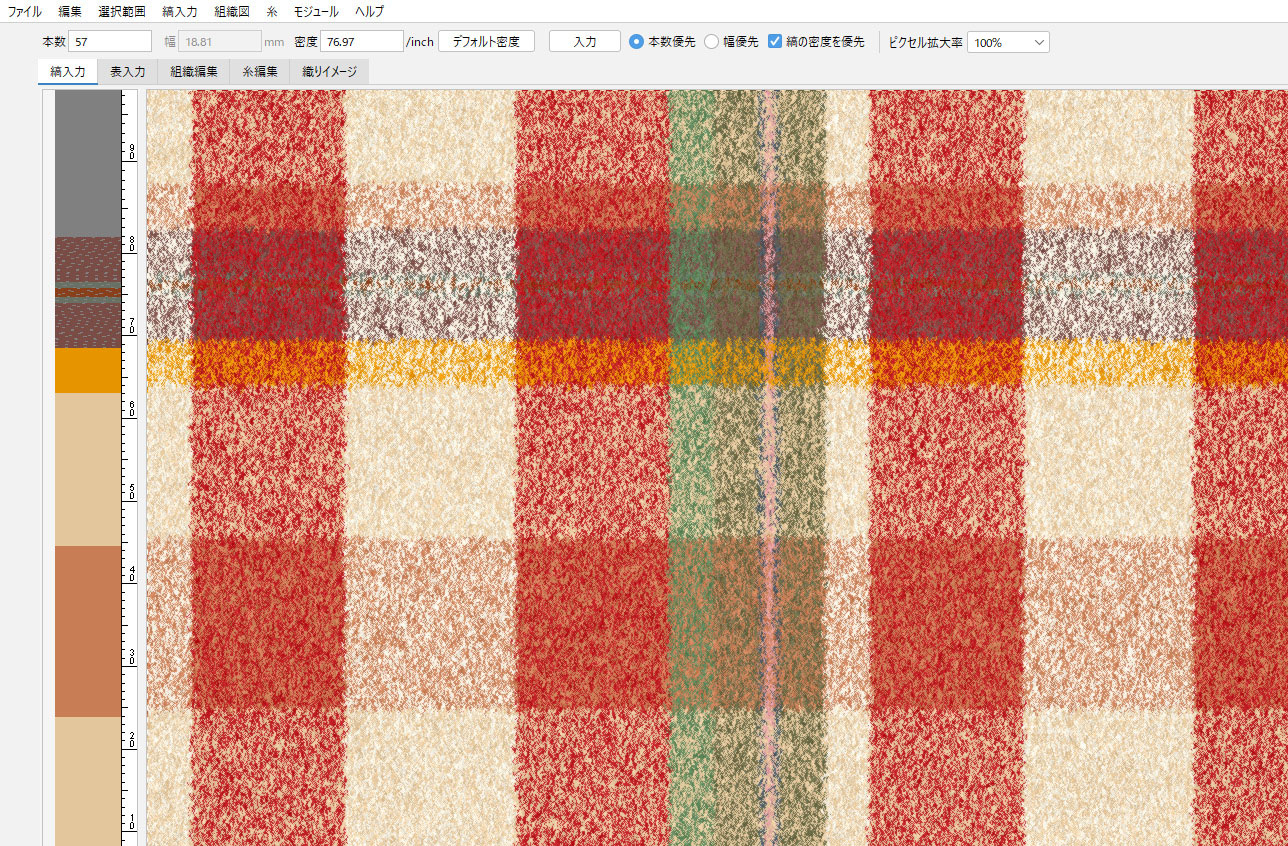
Task: Uncheck the 縞の密度を優先 checkbox
Action: [775, 42]
